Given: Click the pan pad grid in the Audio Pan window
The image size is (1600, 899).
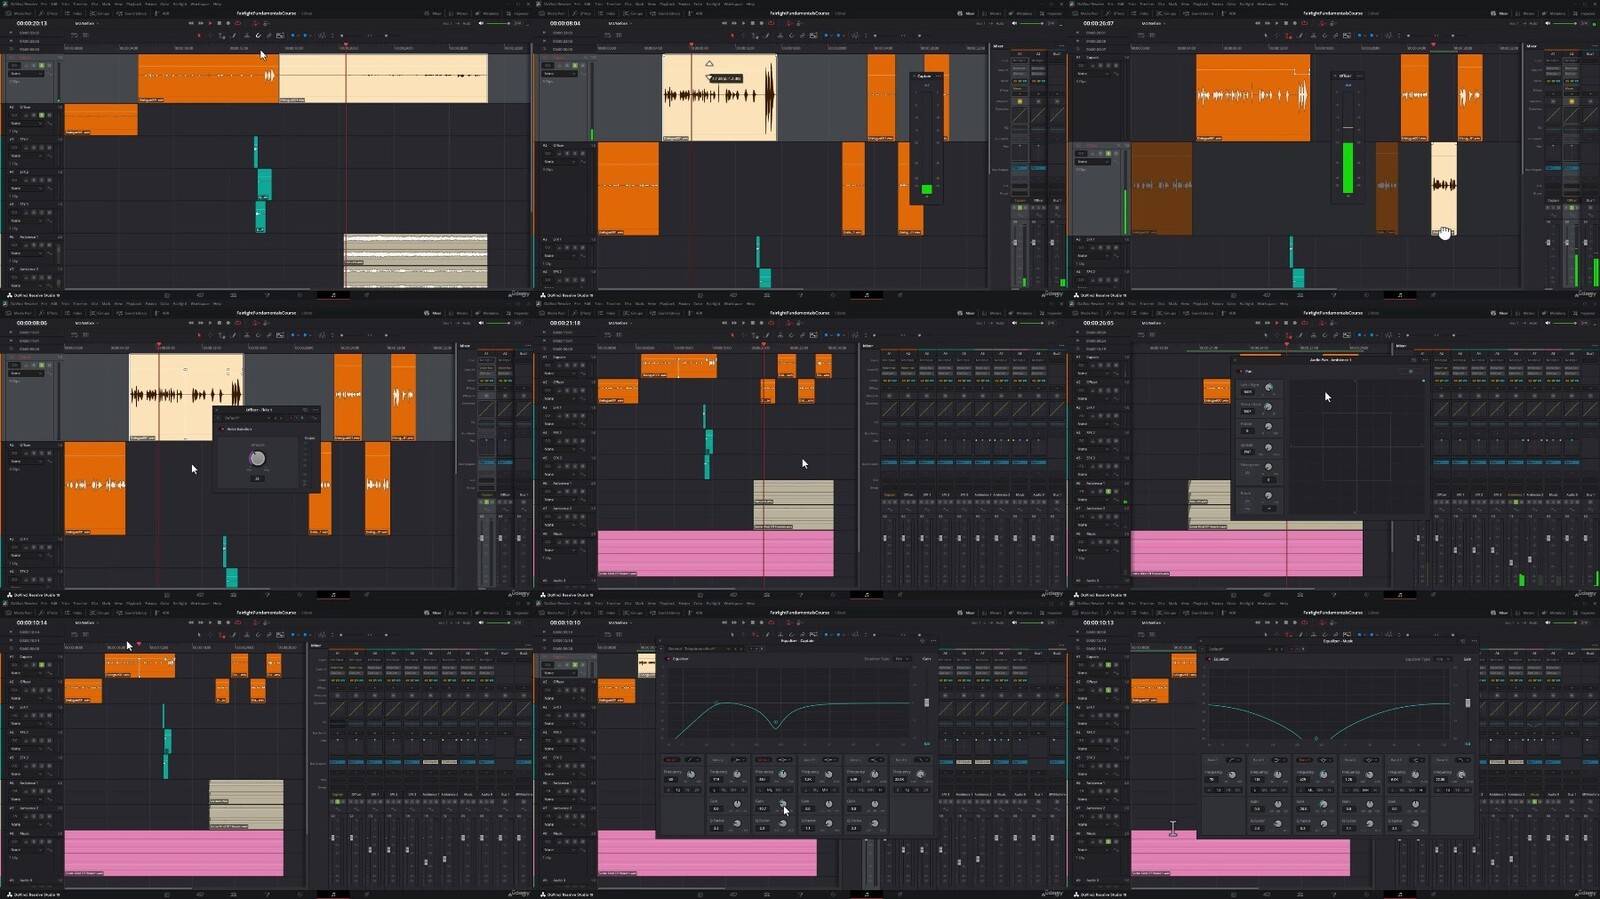Looking at the screenshot, I should click(x=1357, y=446).
